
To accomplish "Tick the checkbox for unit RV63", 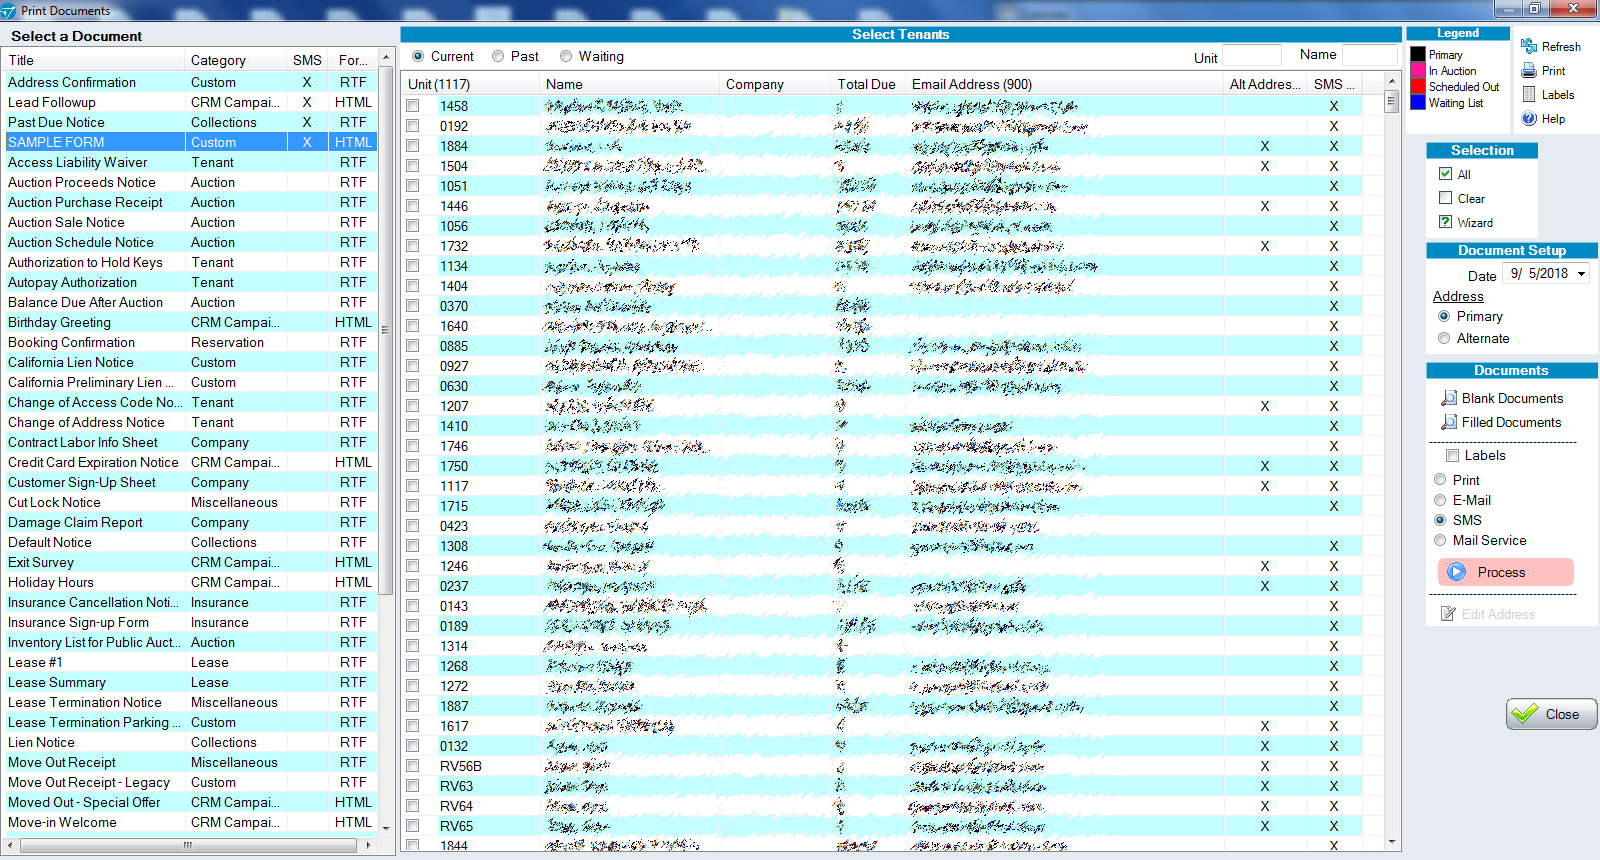I will coord(412,786).
